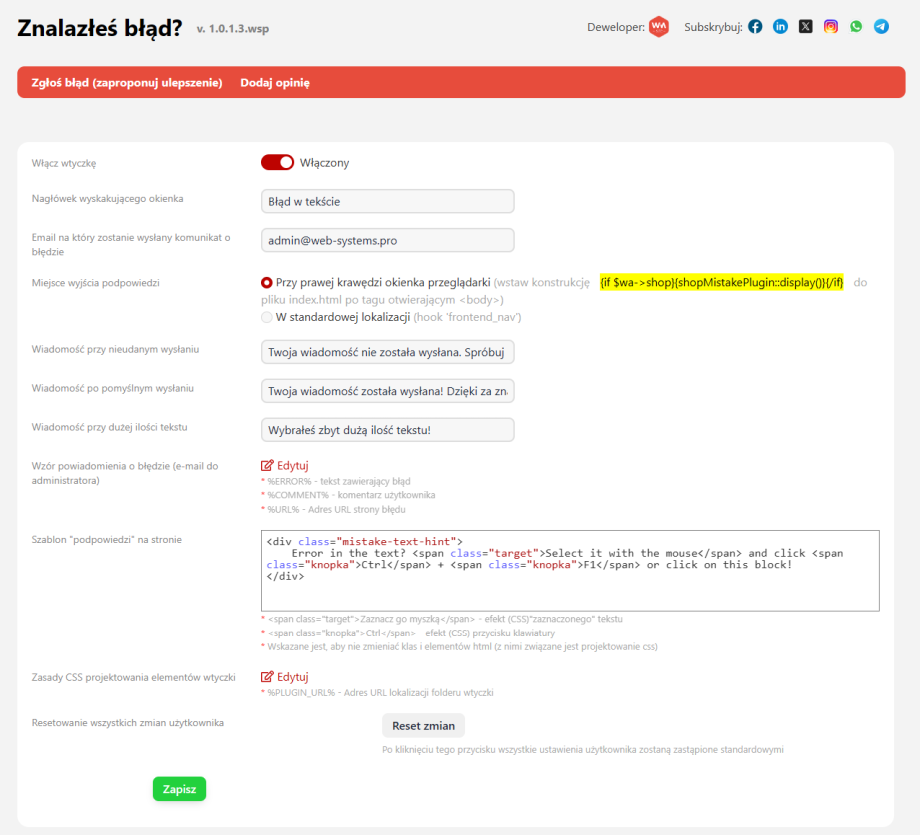Select 'Przy prawej krawędzi okienka przeglądarki' radio

tap(267, 283)
